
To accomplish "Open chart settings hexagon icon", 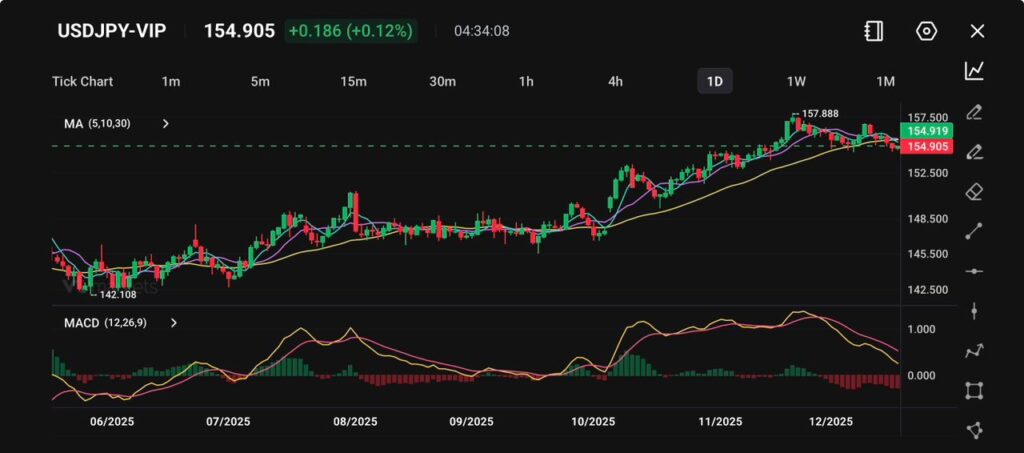I will (926, 31).
